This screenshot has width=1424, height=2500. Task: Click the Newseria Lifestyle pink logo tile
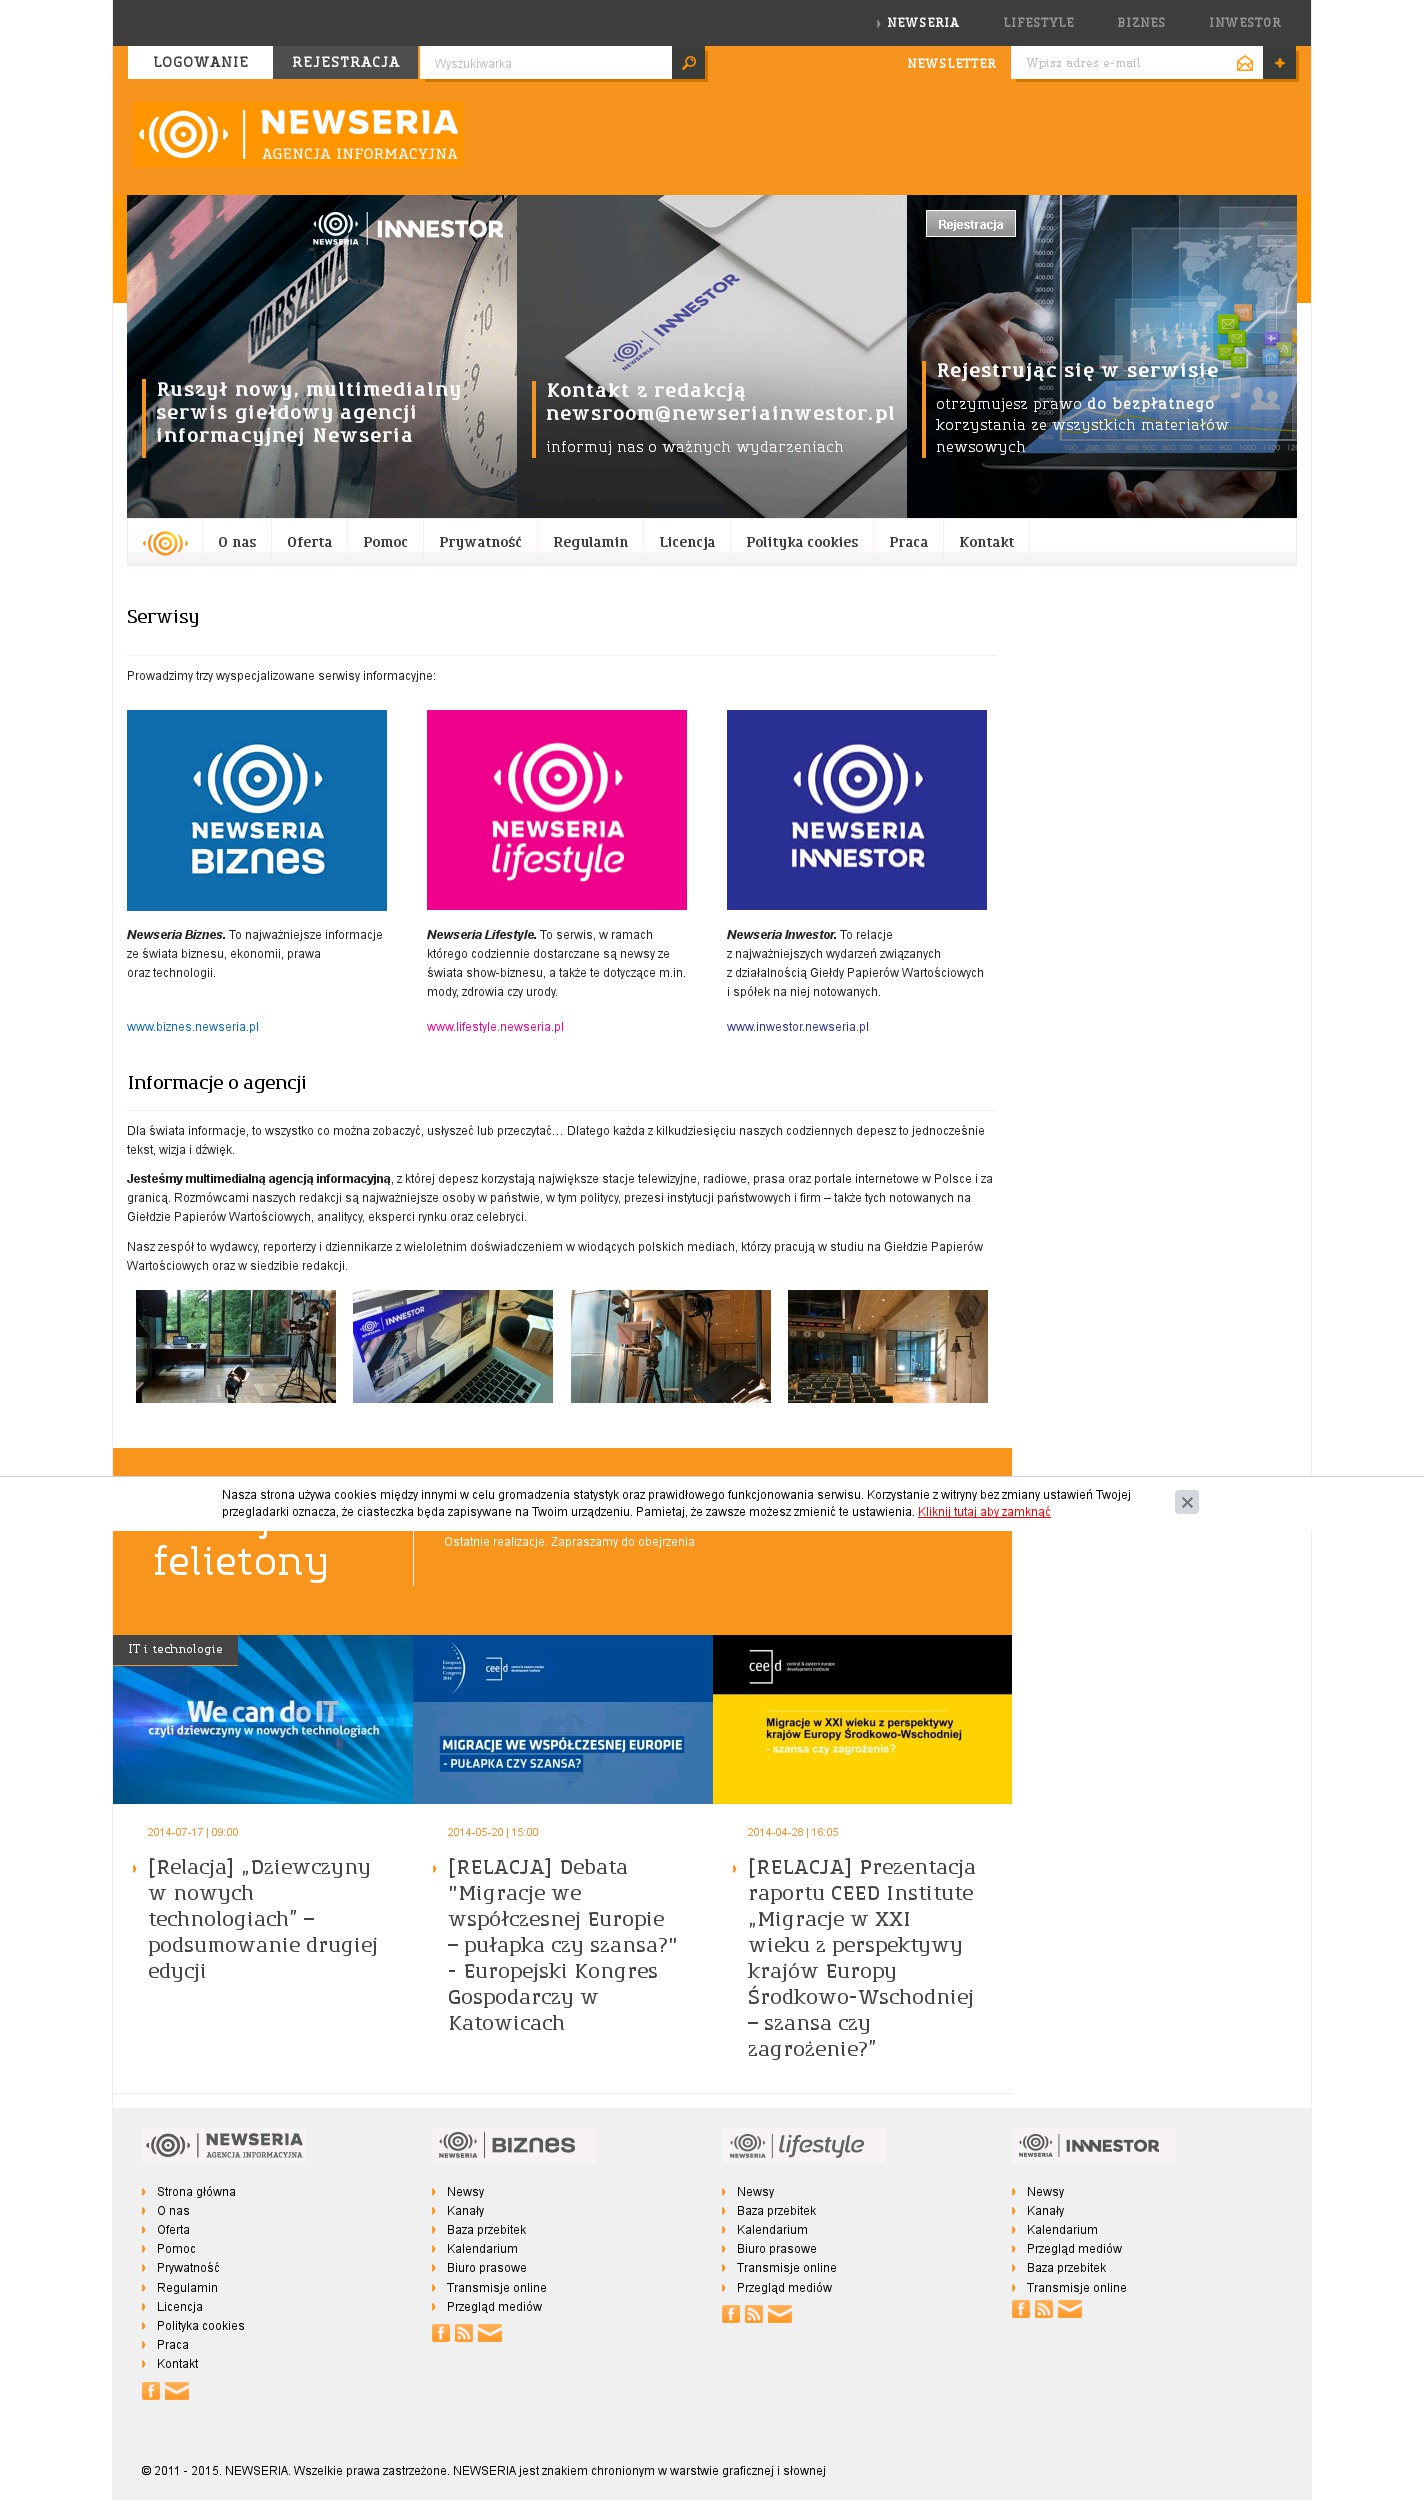tap(557, 810)
